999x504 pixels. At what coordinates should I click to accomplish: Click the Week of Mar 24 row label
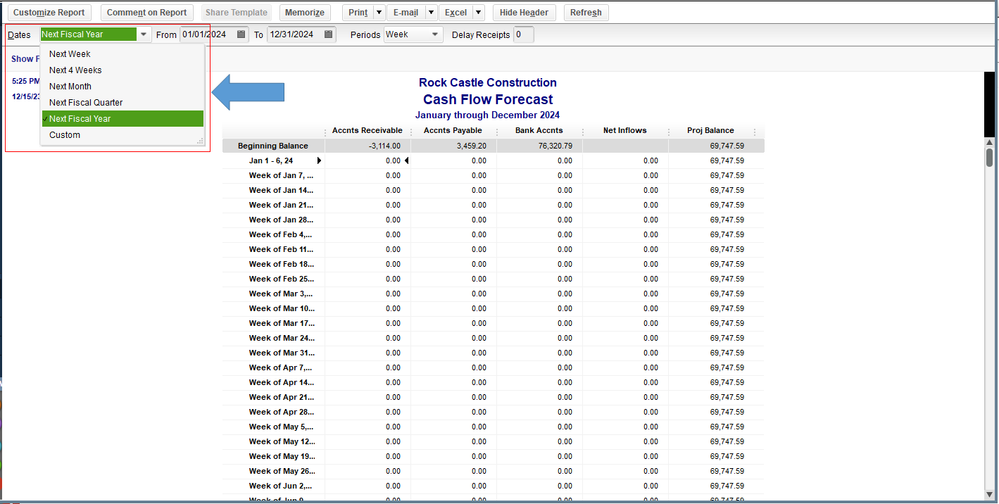coord(281,338)
